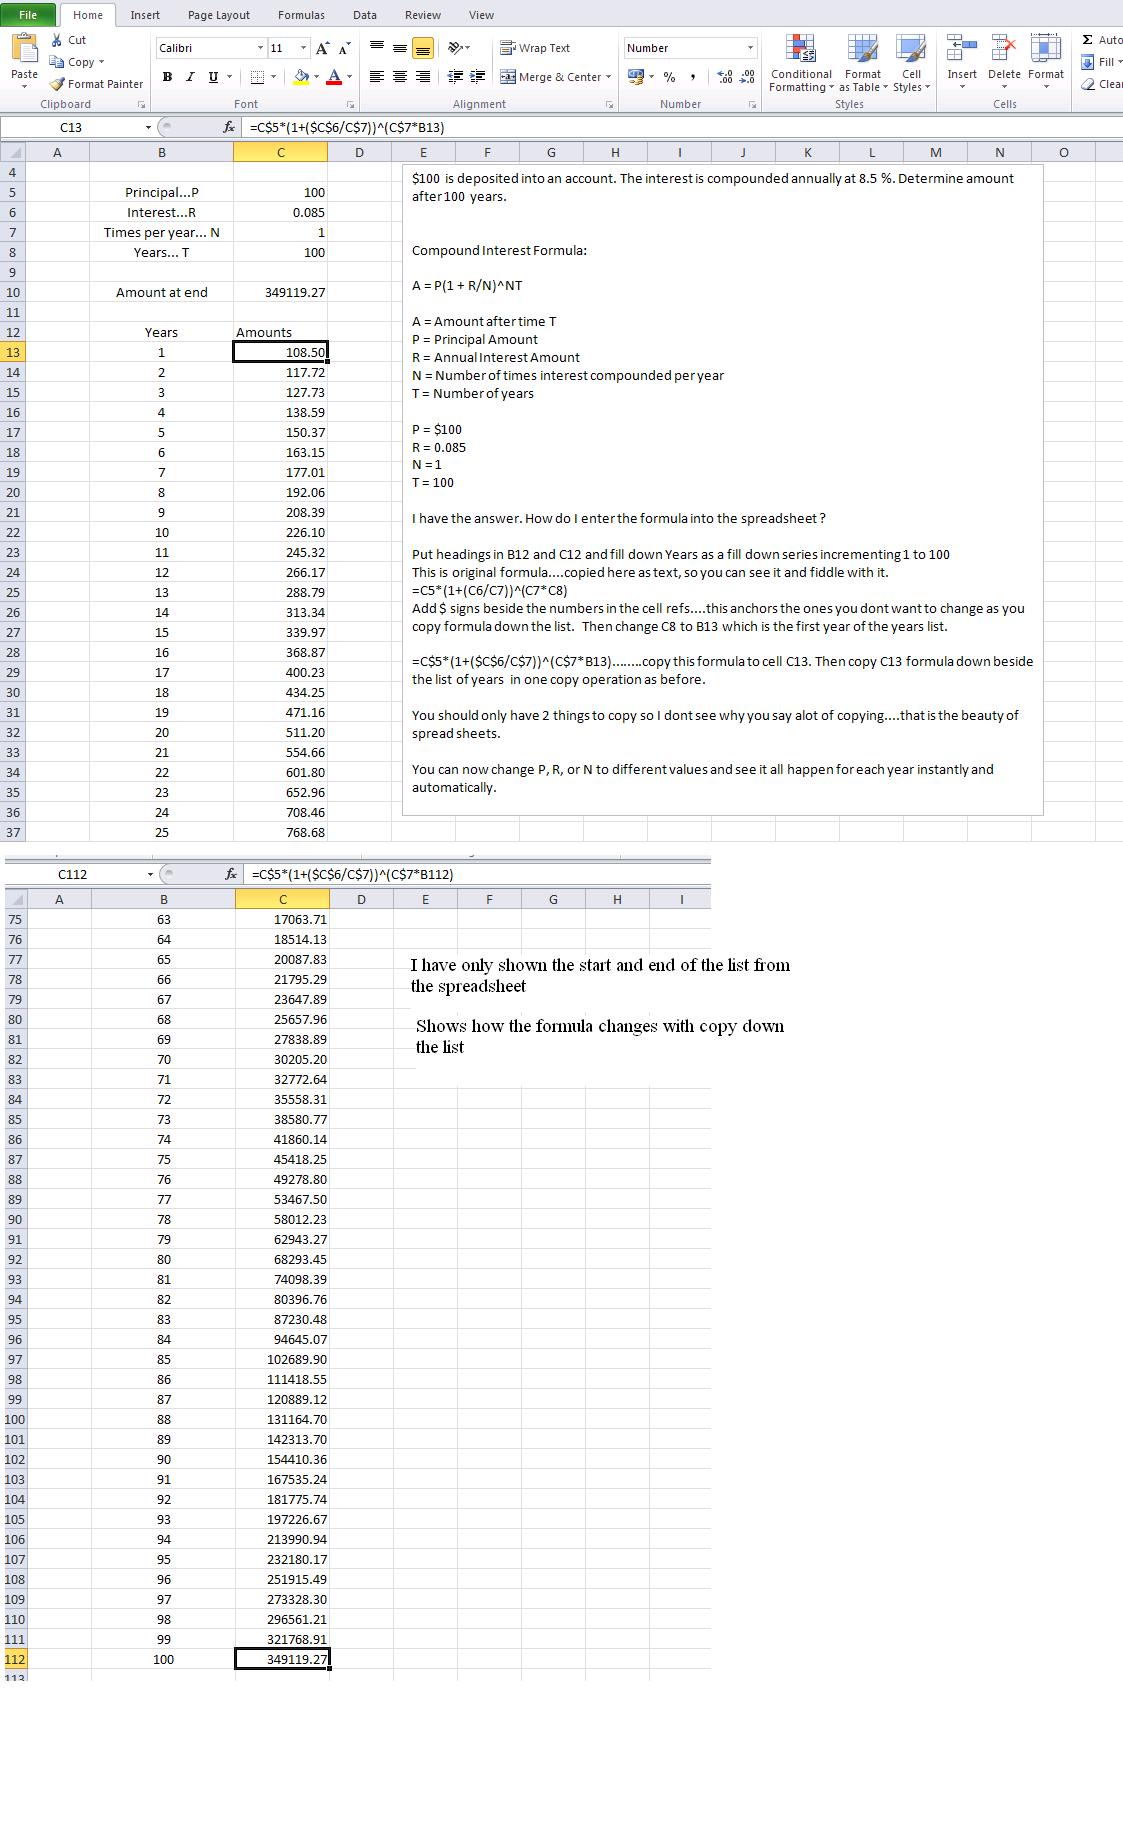
Task: Toggle Bold formatting
Action: 167,77
